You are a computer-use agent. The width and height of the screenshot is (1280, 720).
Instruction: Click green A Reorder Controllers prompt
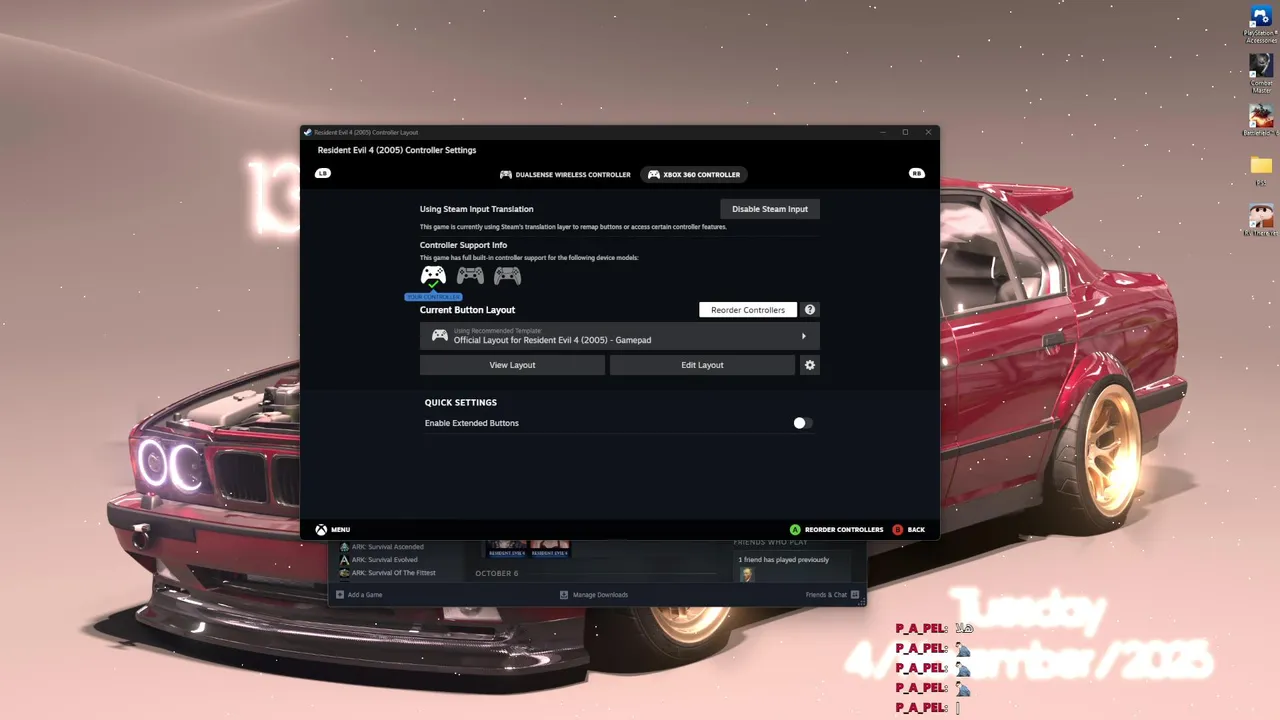point(836,529)
